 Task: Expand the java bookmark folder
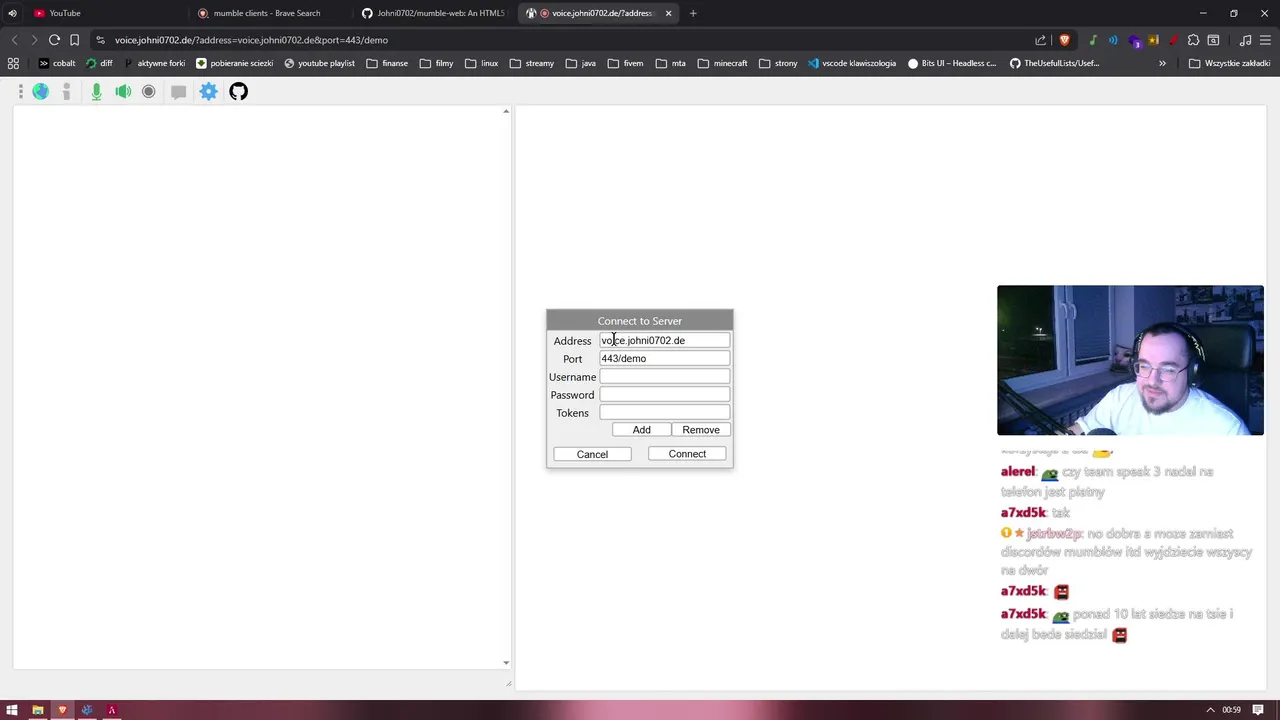point(580,63)
